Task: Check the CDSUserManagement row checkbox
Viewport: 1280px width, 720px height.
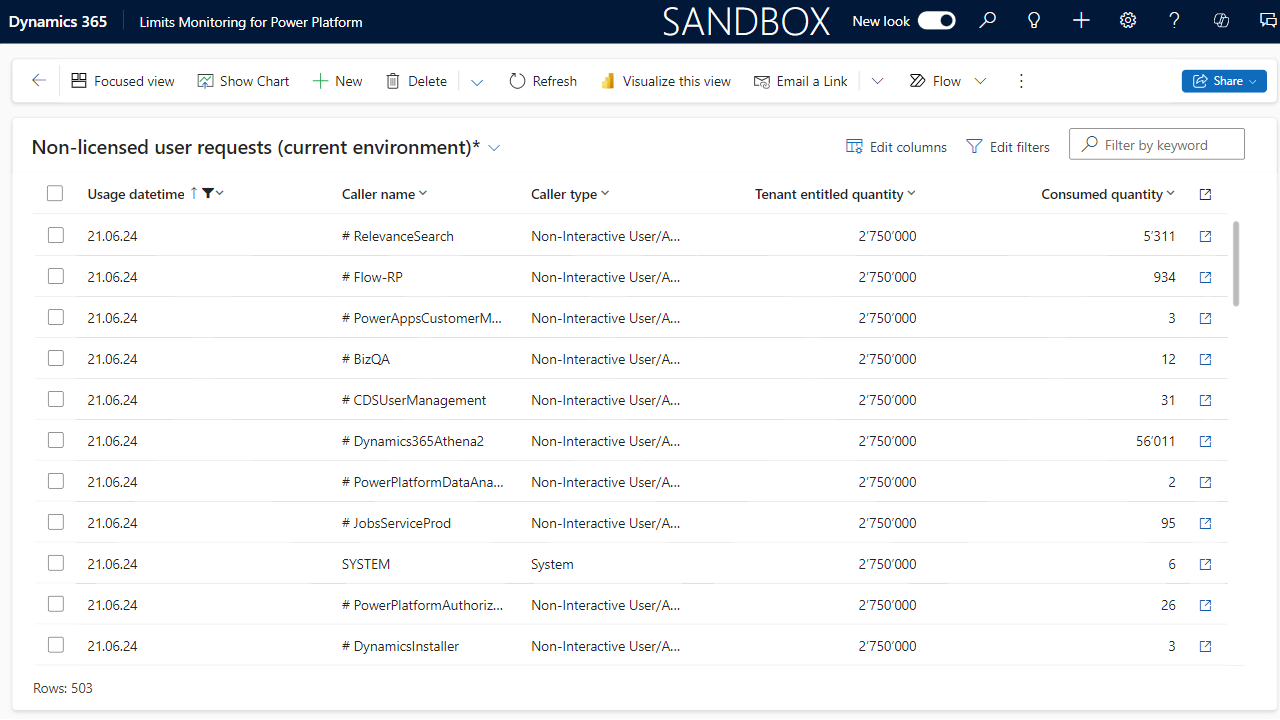Action: (55, 399)
